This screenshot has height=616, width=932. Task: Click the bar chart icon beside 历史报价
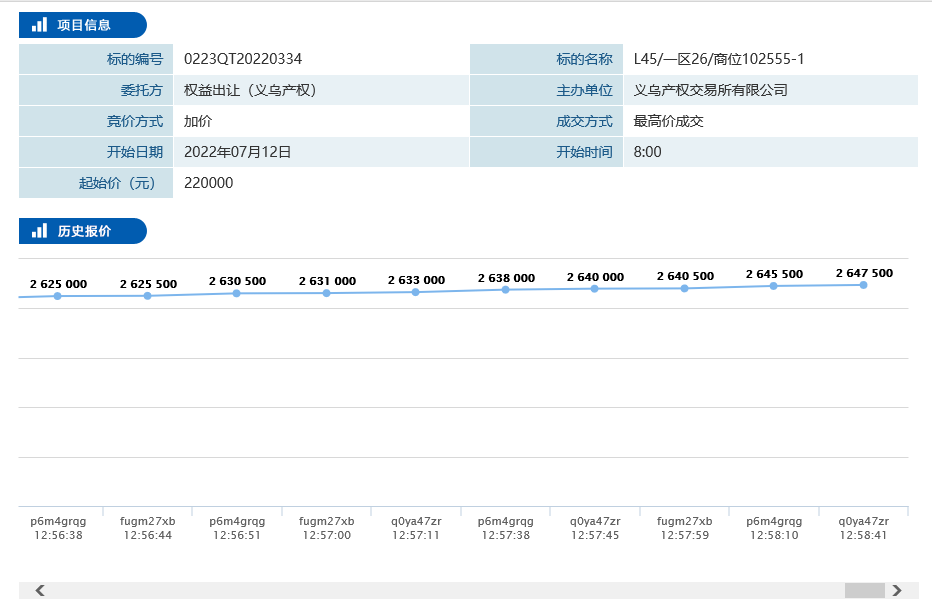click(39, 231)
